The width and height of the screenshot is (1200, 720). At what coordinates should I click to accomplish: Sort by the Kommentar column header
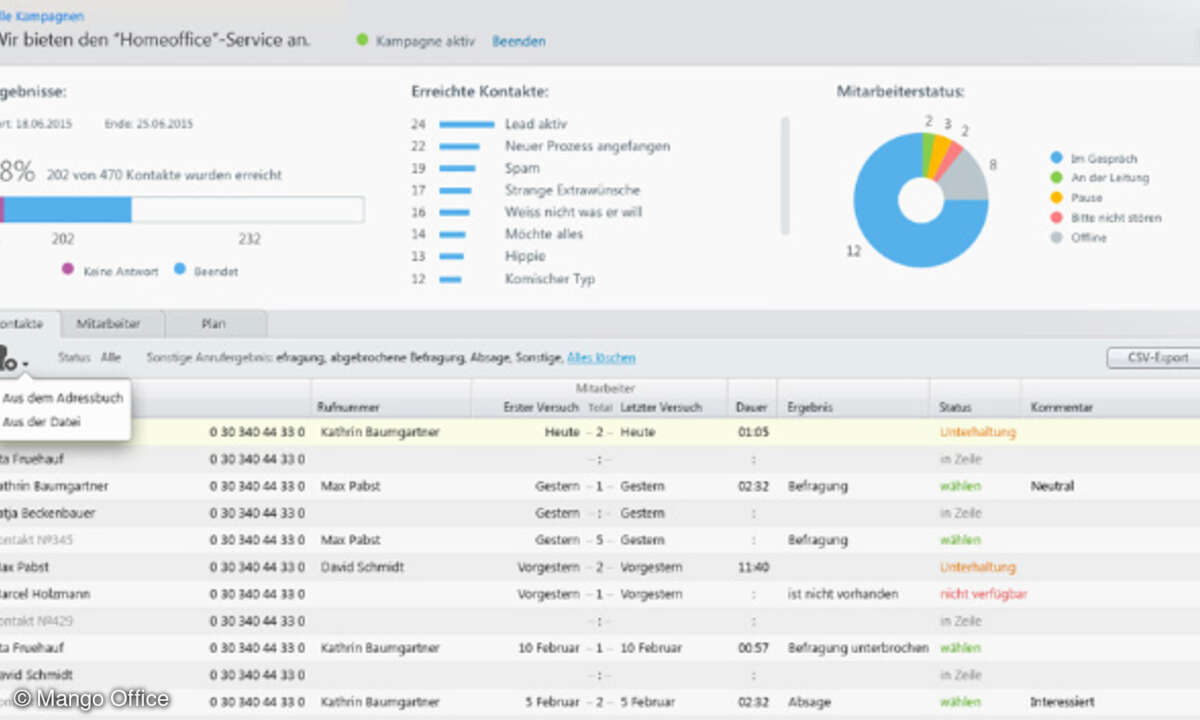point(1061,408)
